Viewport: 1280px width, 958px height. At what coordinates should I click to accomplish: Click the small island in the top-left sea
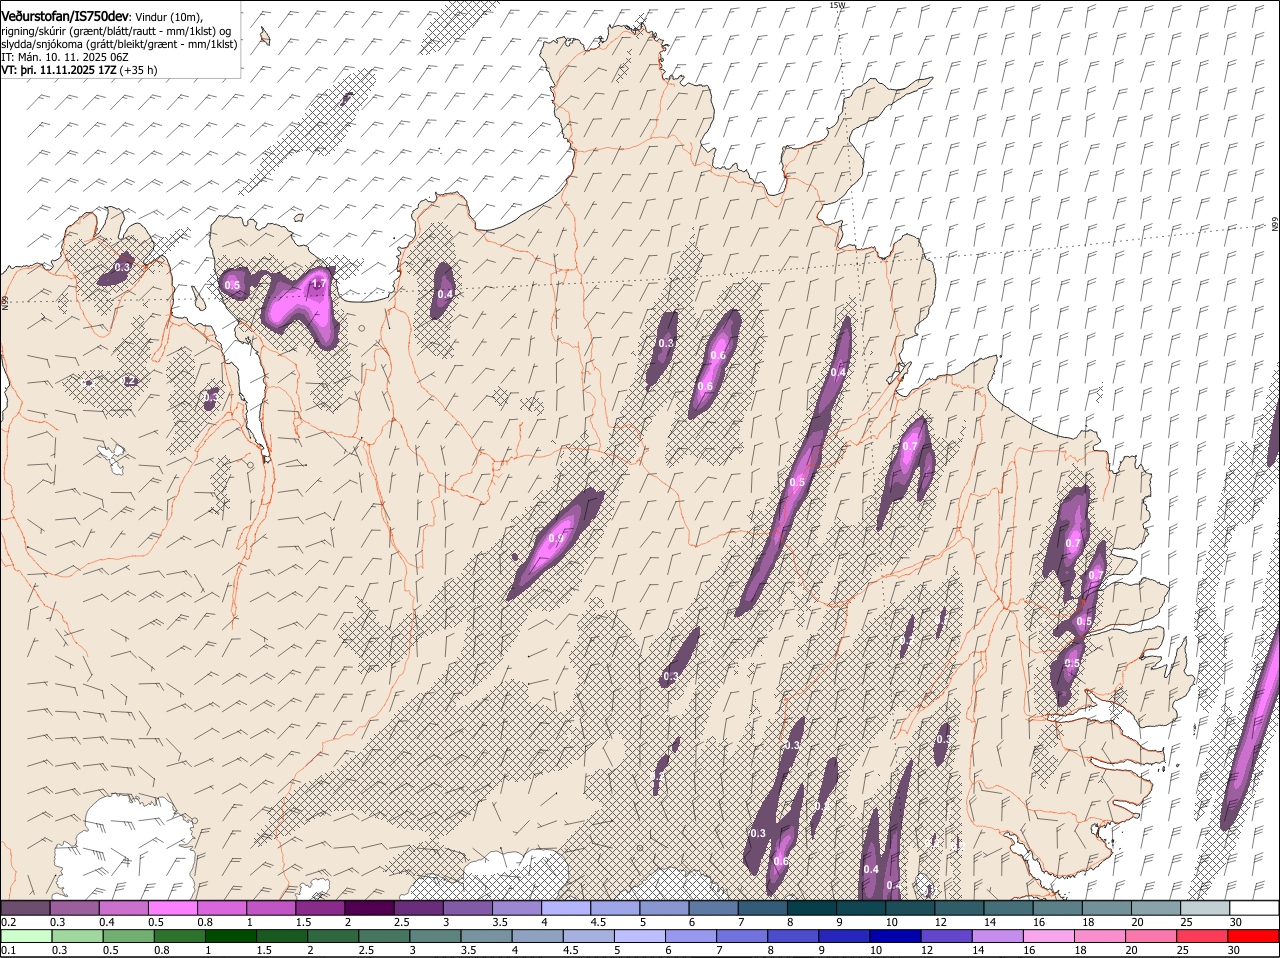(x=265, y=36)
